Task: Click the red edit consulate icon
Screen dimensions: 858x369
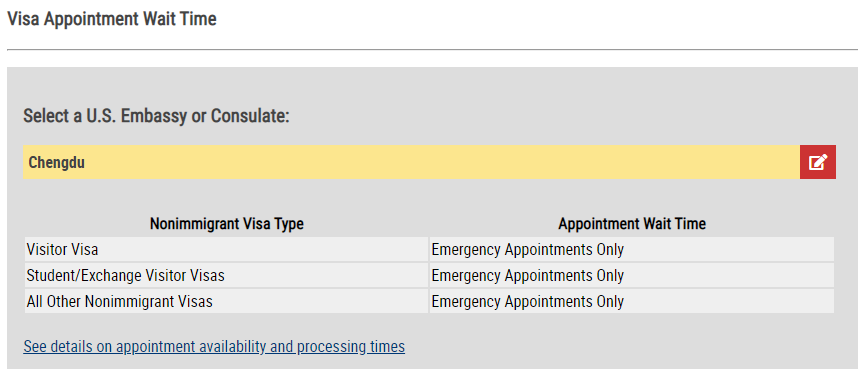Action: point(818,162)
